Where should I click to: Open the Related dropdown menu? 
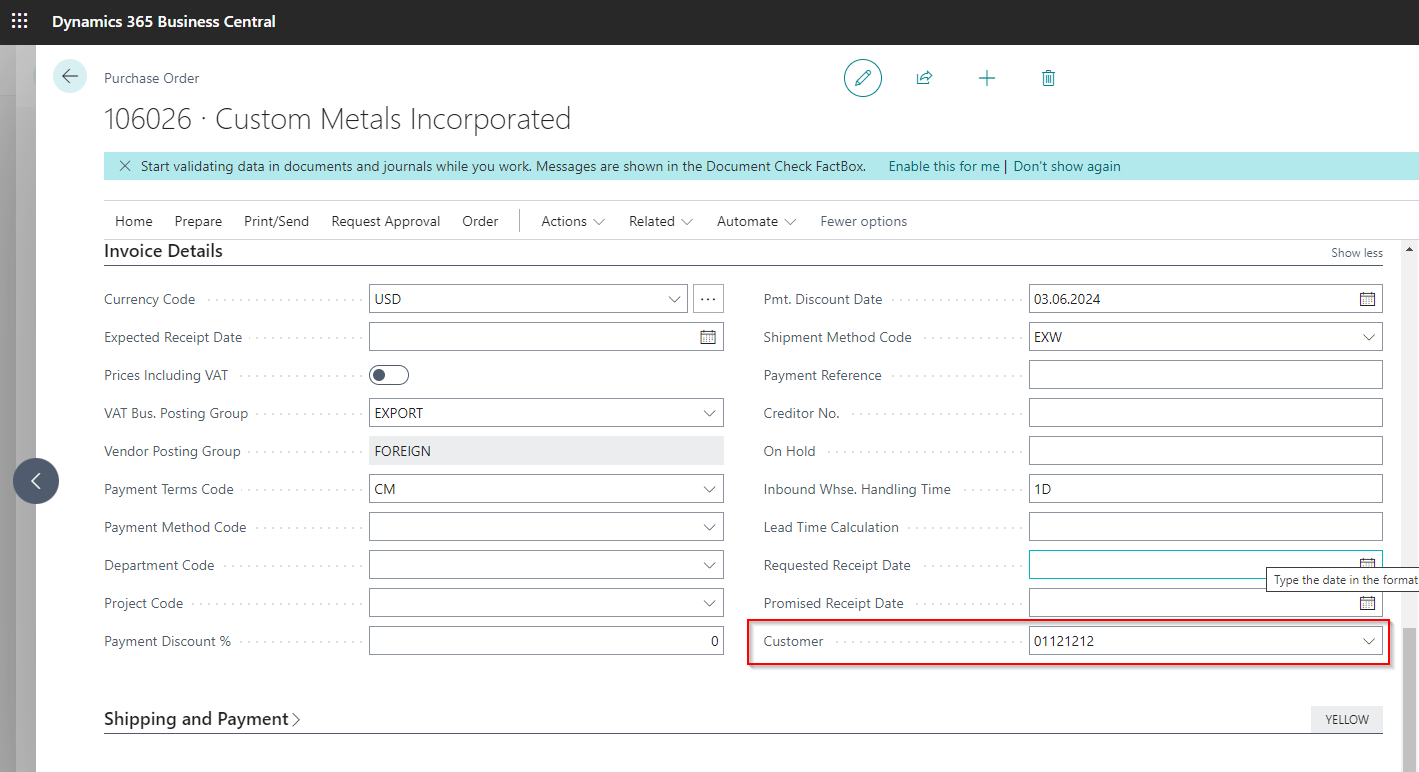(661, 221)
